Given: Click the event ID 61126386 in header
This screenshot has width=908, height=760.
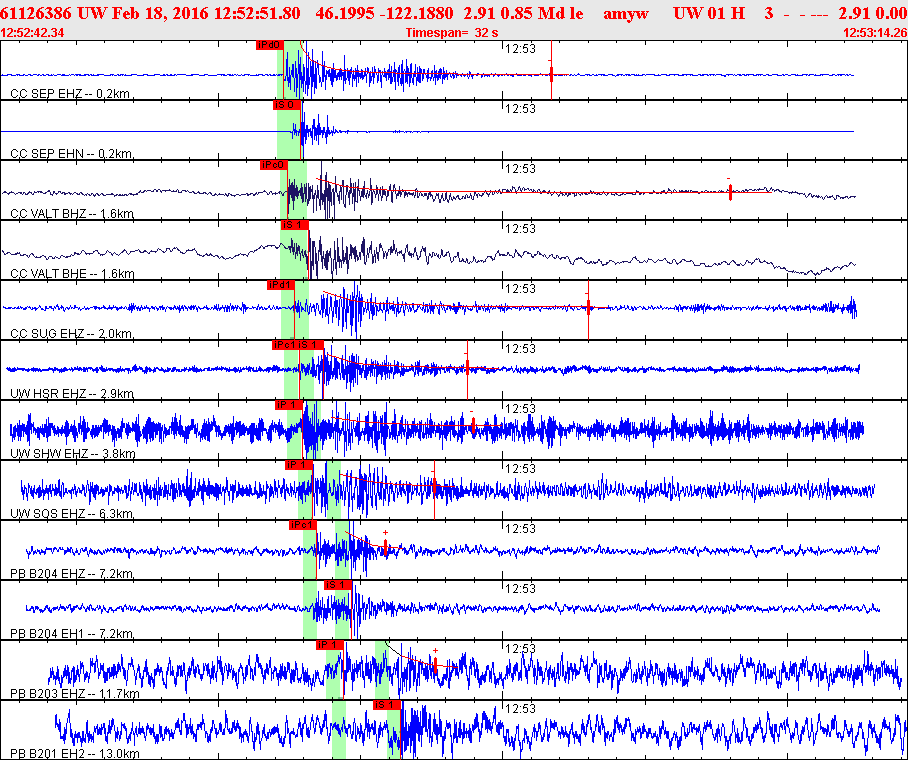Looking at the screenshot, I should (35, 13).
